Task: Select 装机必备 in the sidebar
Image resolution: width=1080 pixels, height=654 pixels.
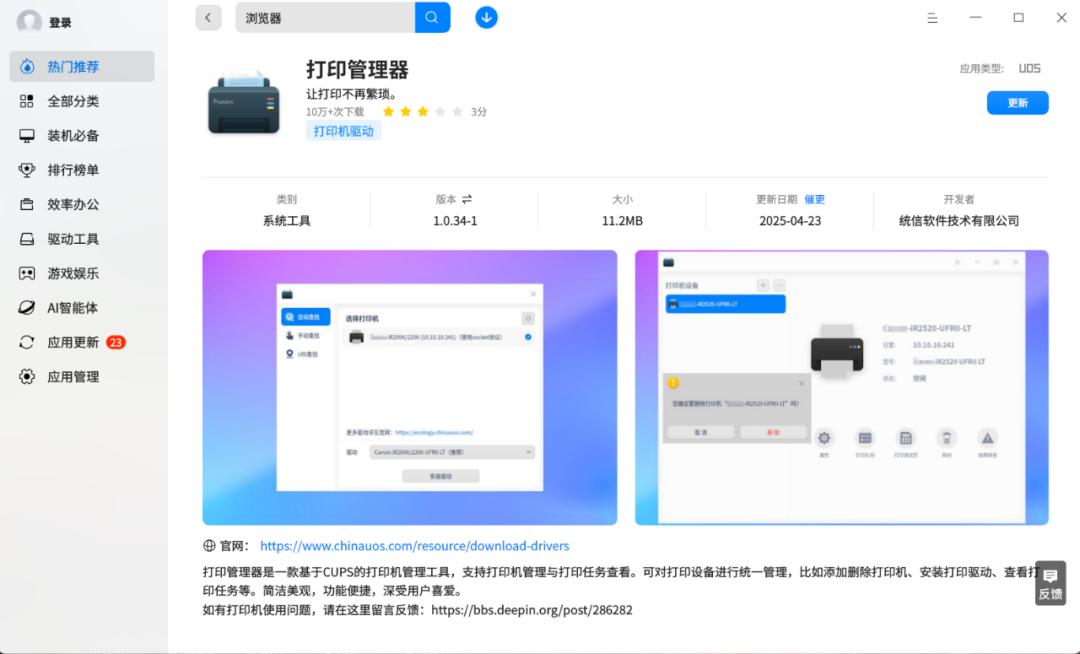Action: click(82, 136)
